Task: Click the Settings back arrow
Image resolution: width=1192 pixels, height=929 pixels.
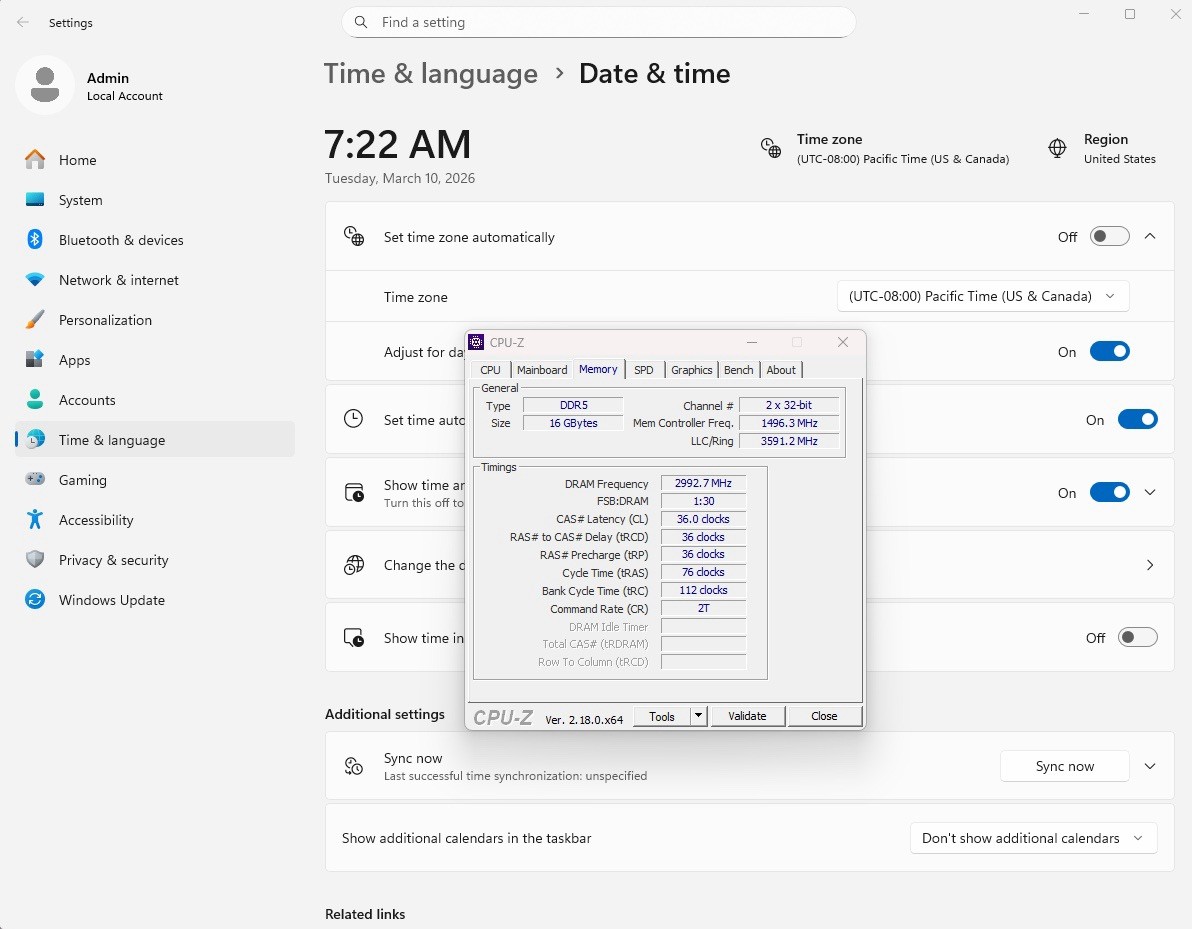Action: tap(23, 22)
